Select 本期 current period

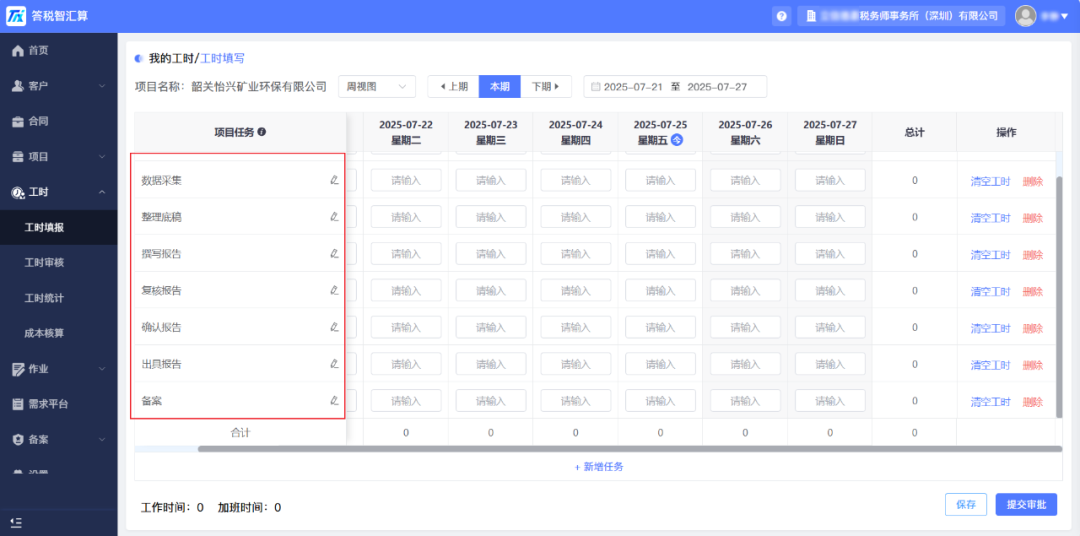click(499, 87)
